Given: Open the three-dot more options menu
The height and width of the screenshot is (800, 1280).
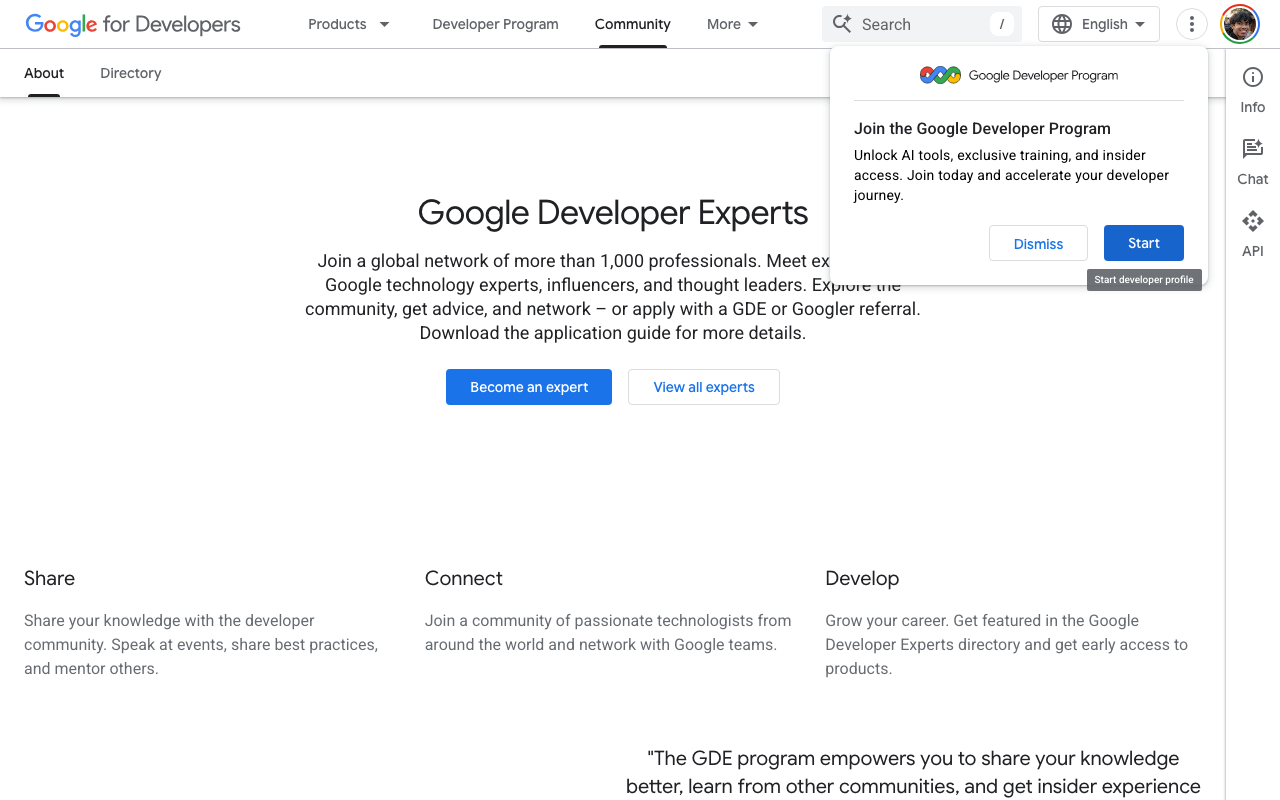Looking at the screenshot, I should pyautogui.click(x=1191, y=23).
